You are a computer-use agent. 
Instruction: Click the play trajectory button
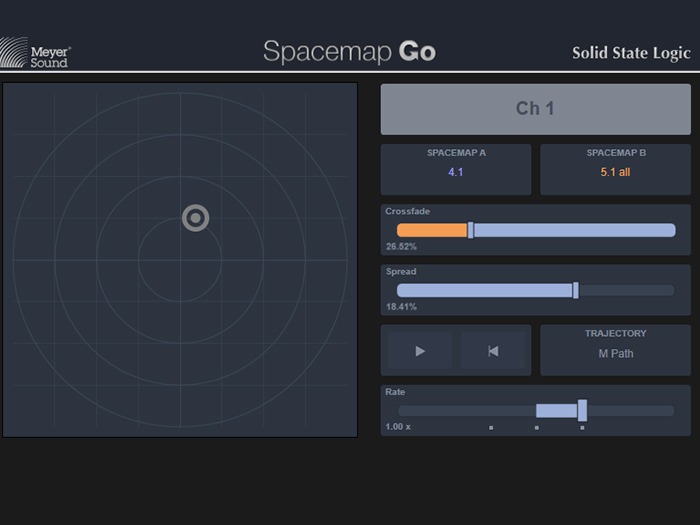pyautogui.click(x=420, y=350)
